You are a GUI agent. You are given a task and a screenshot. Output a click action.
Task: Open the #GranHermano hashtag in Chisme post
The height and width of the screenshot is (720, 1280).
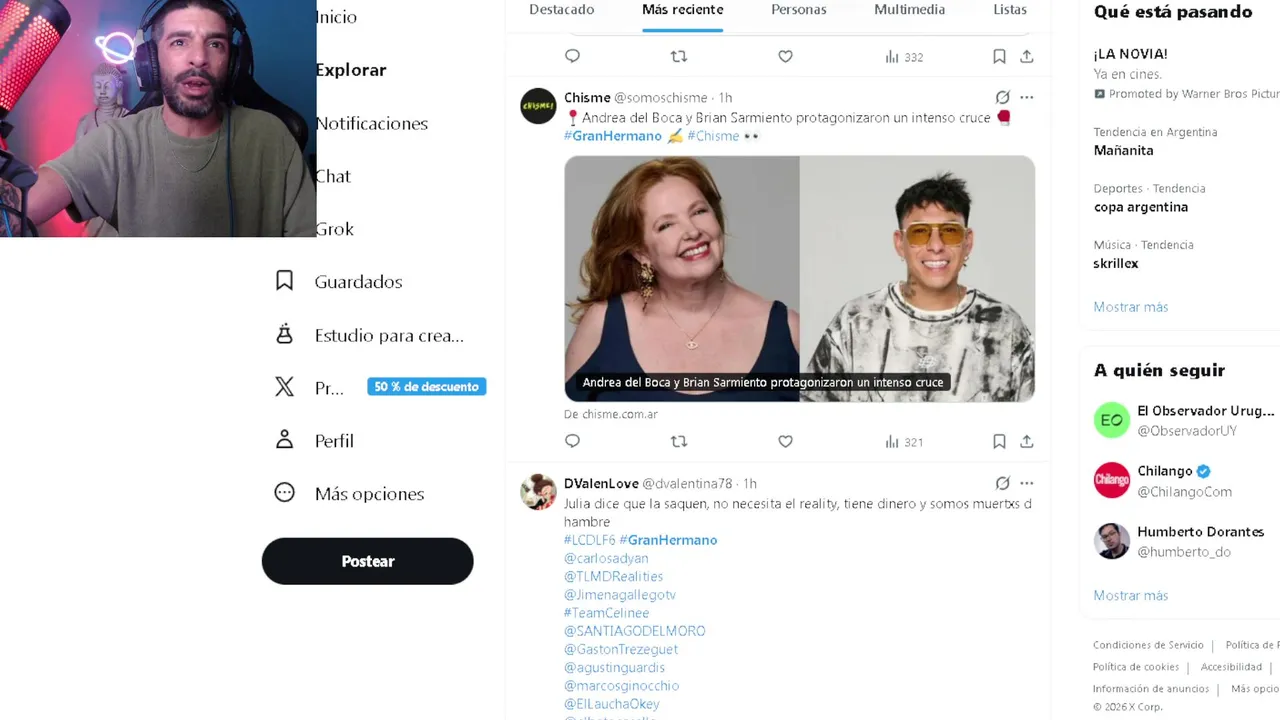[x=613, y=136]
